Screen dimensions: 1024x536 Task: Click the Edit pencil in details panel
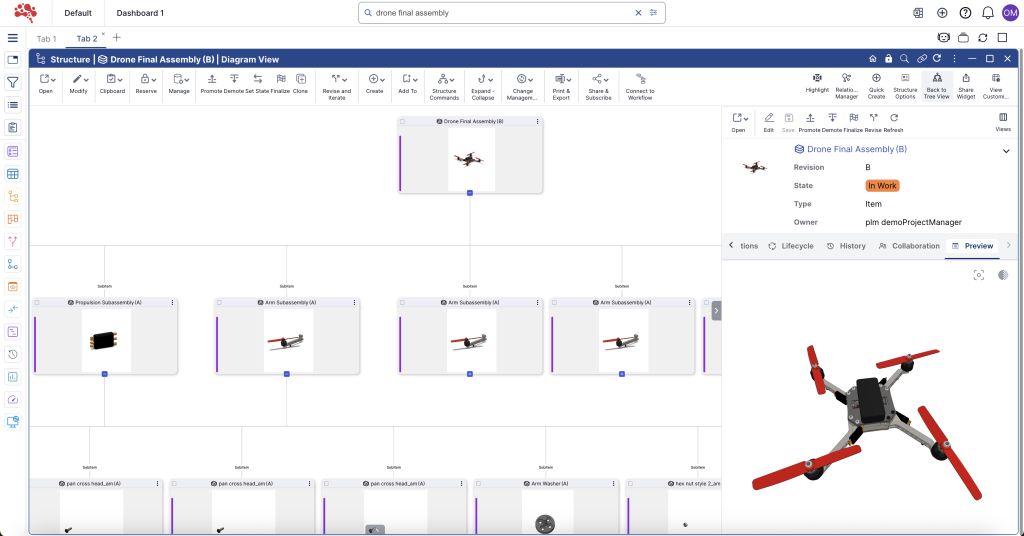[x=768, y=118]
